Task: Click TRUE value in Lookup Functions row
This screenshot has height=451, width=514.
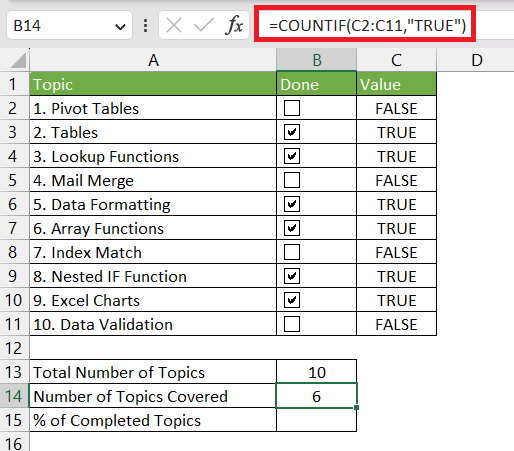Action: pyautogui.click(x=396, y=156)
